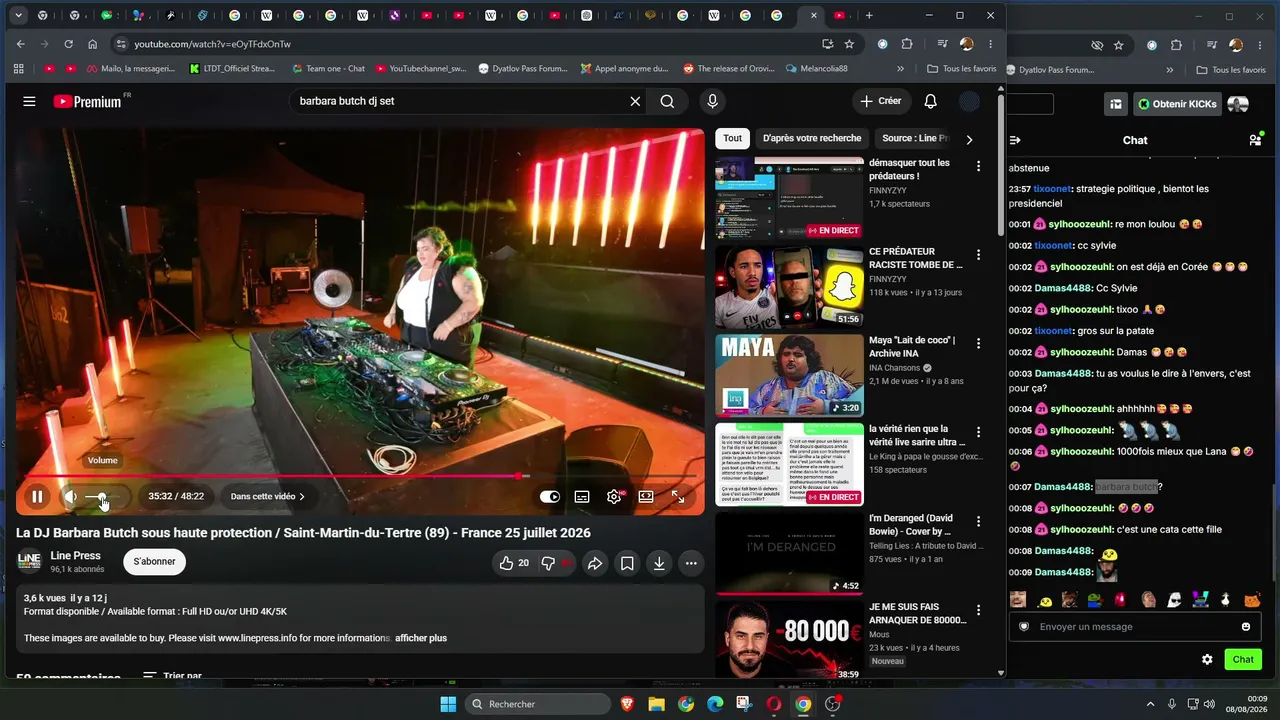Expand the 'Dans cette vidéo' chapters chip
The image size is (1280, 720).
(x=268, y=496)
